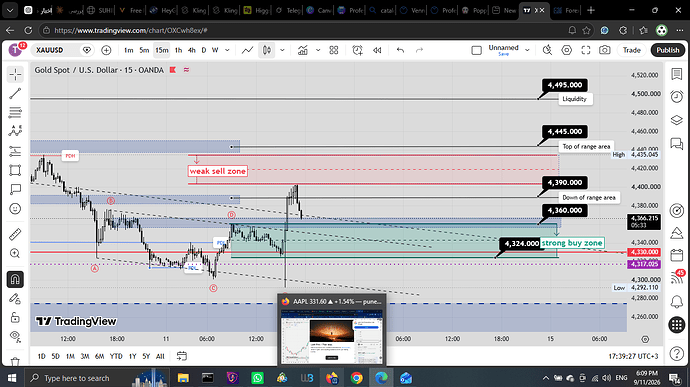Redo the last chart action
Image resolution: width=690 pixels, height=387 pixels.
coord(419,50)
